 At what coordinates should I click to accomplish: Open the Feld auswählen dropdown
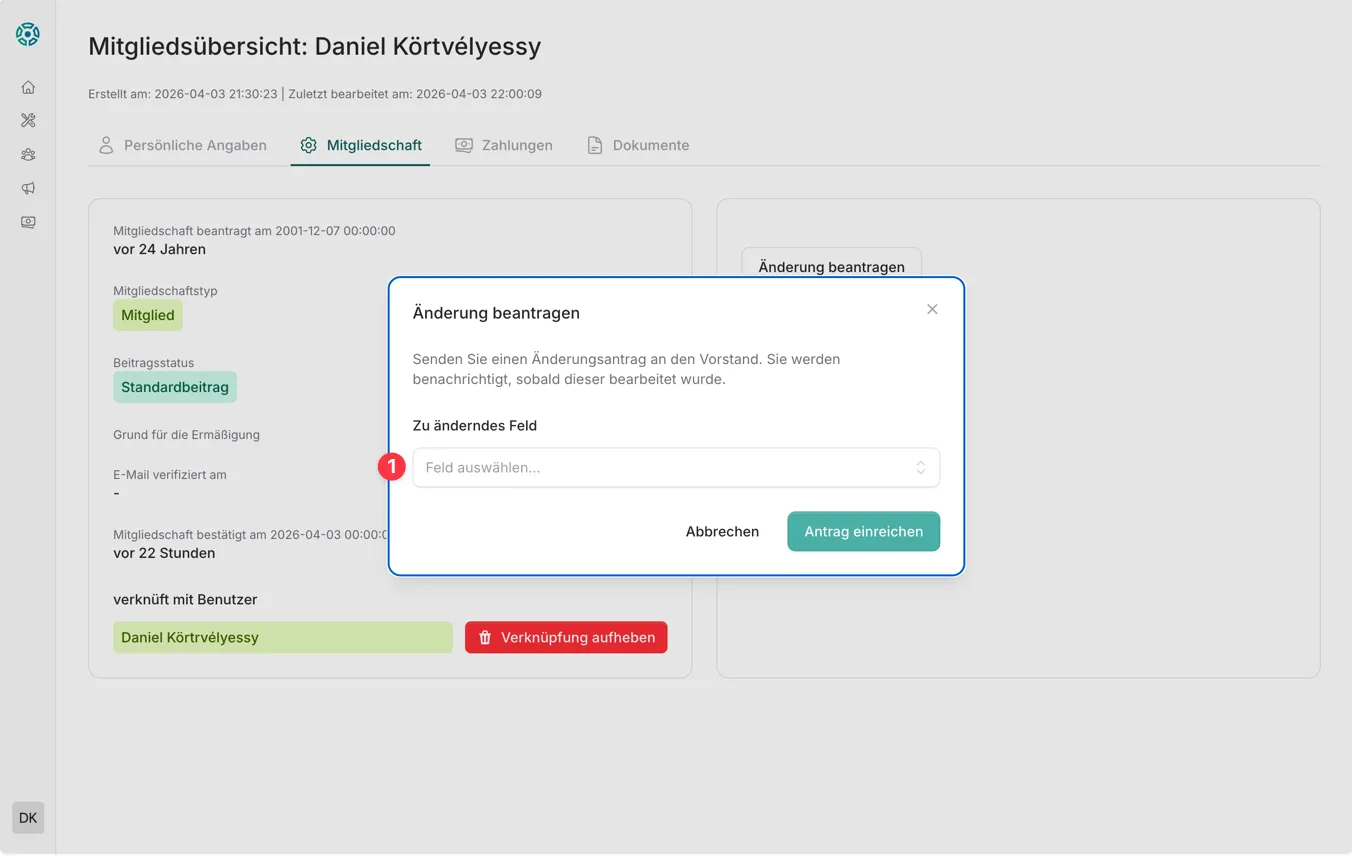click(x=676, y=467)
